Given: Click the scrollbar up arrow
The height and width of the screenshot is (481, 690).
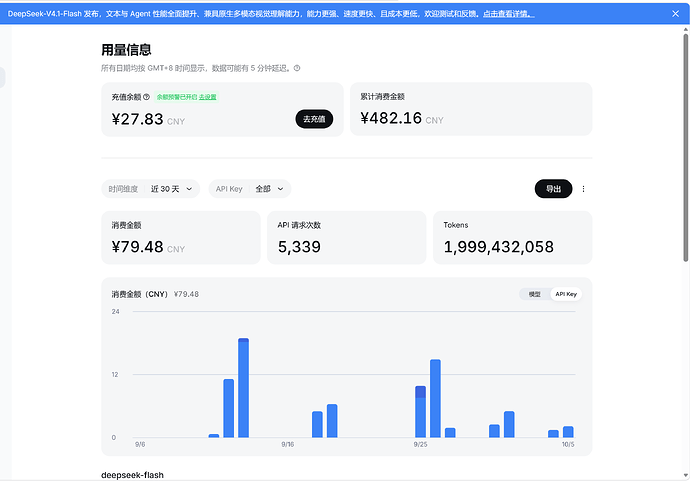Looking at the screenshot, I should (686, 29).
